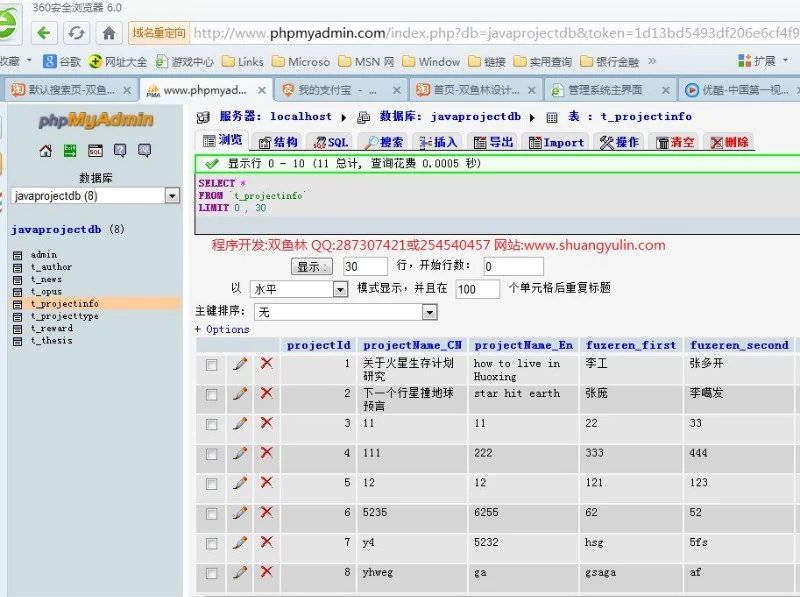Go to the browser home page icon
Viewport: 800px width, 597px height.
tap(109, 33)
